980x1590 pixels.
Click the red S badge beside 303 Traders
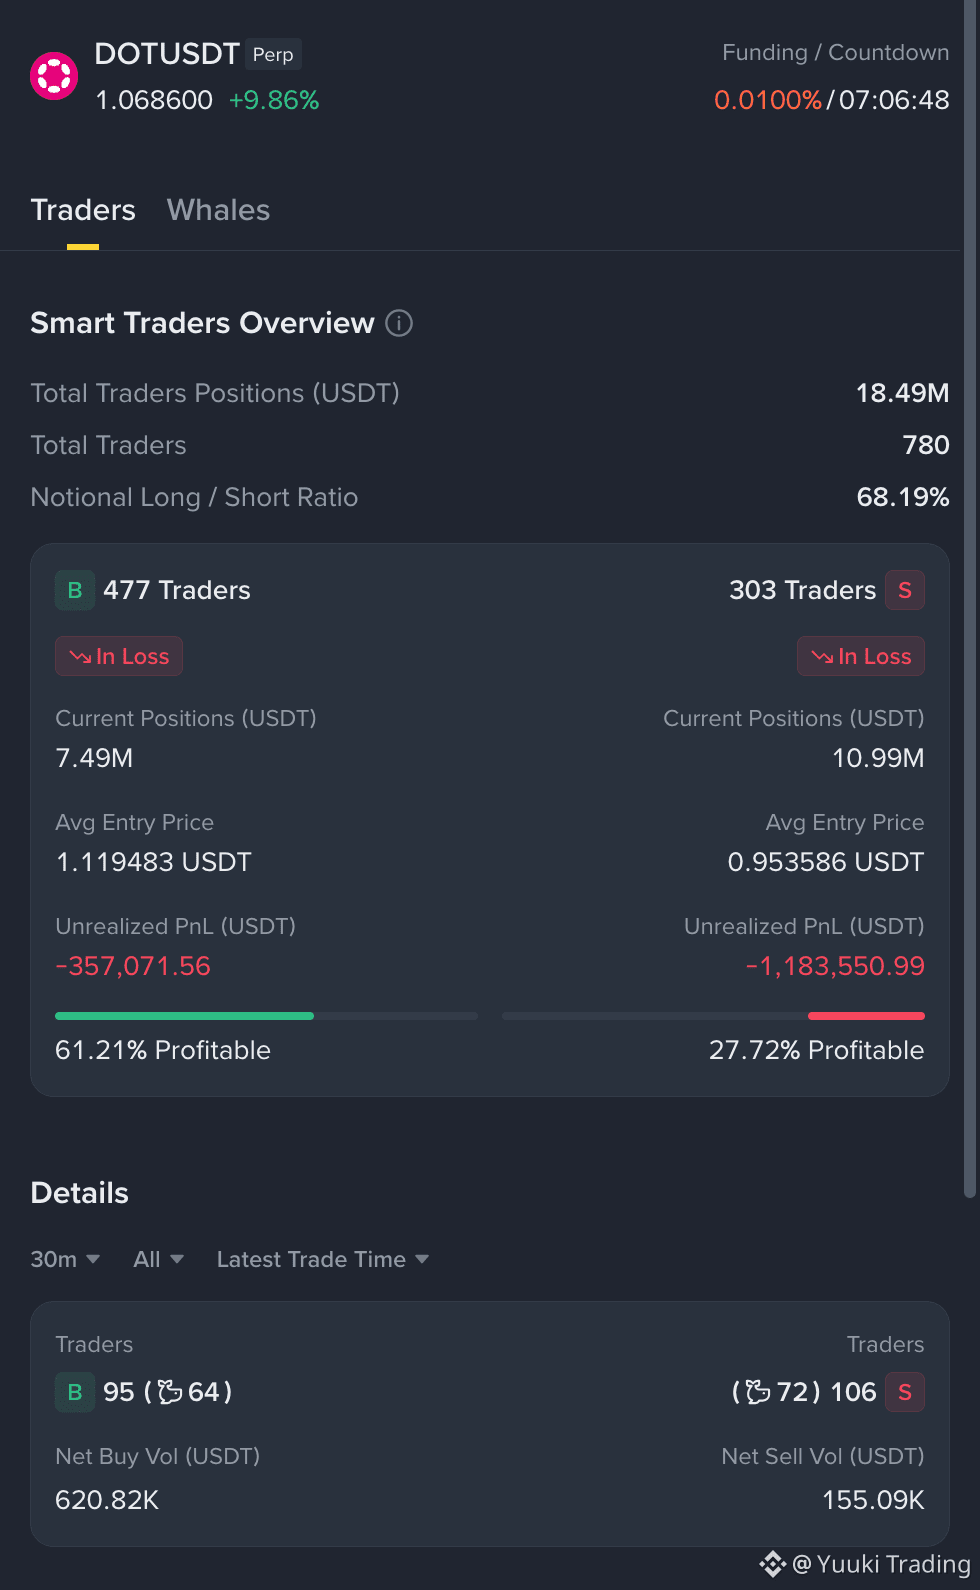point(905,590)
